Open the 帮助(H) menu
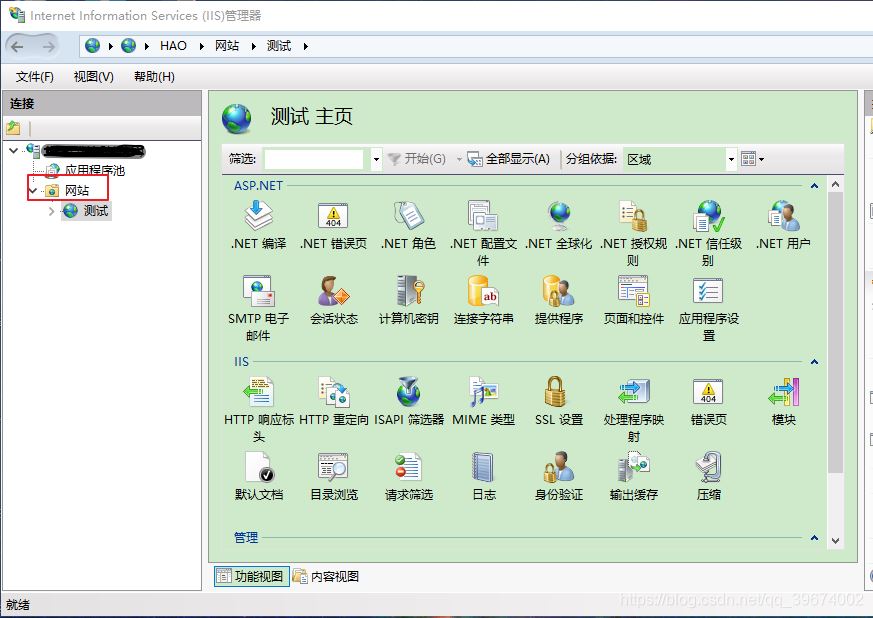Screen dimensions: 873x618 [154, 77]
